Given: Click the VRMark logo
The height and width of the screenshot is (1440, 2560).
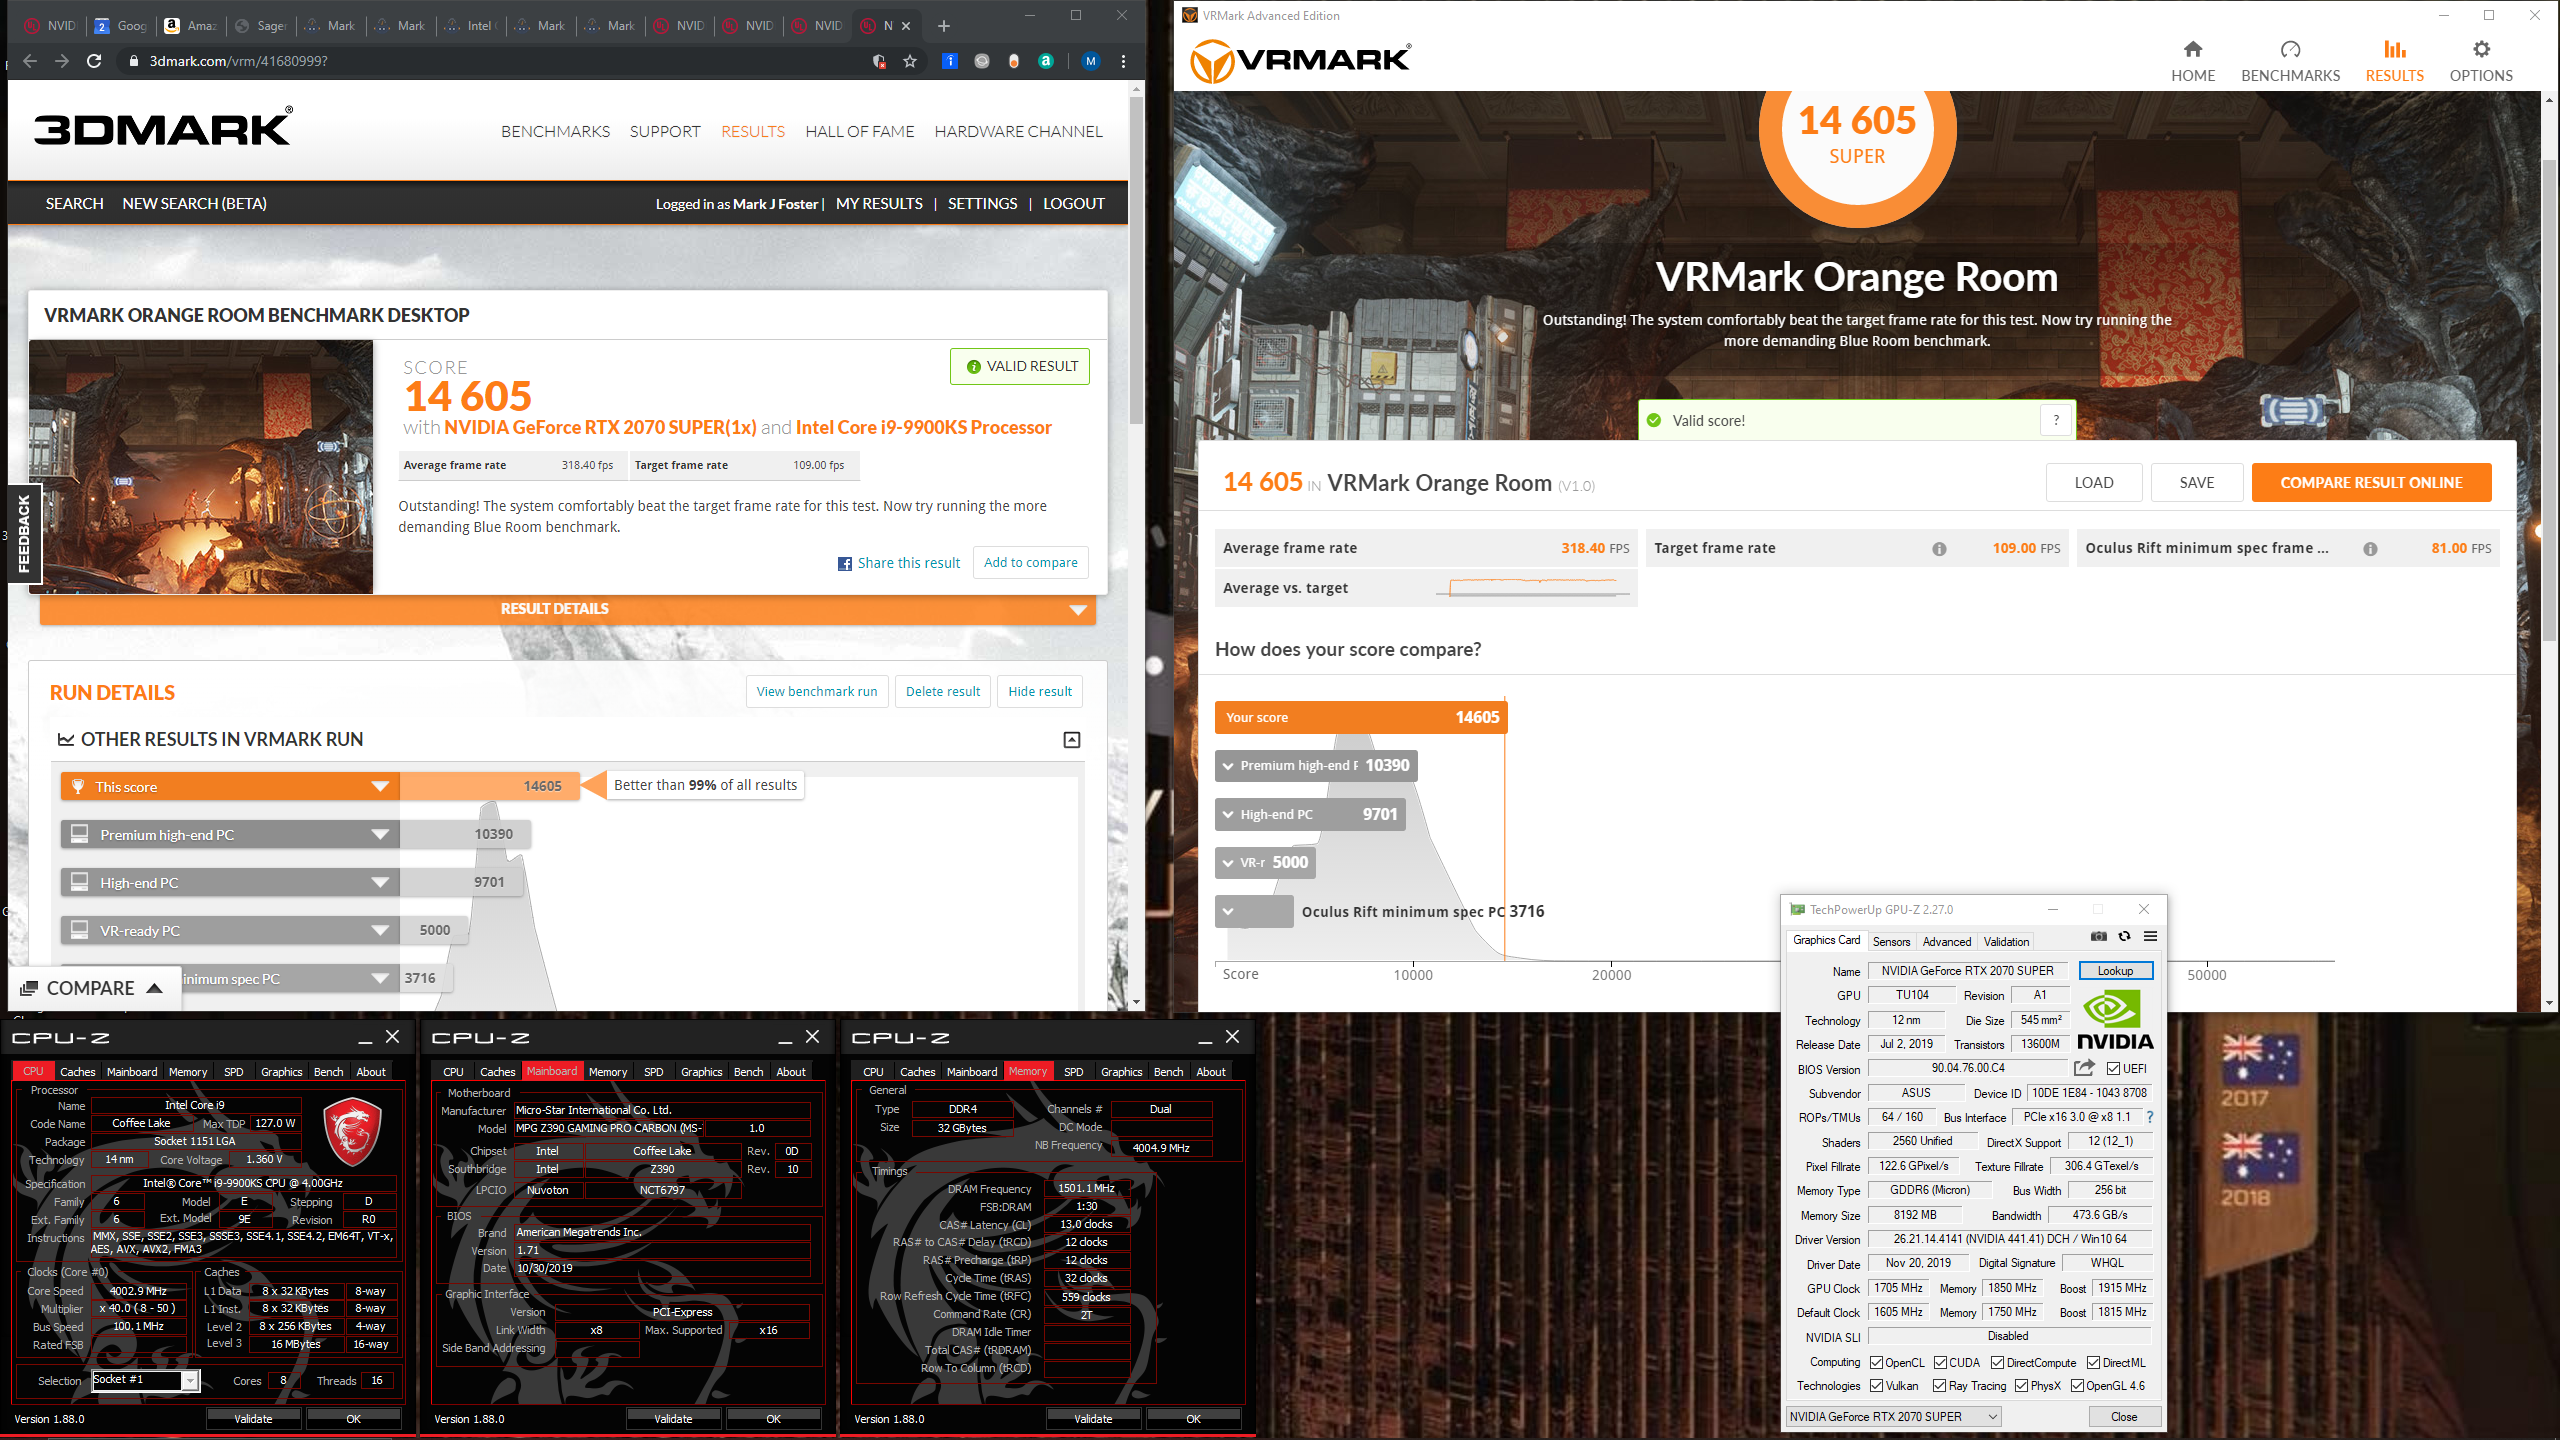Looking at the screenshot, I should (1301, 62).
